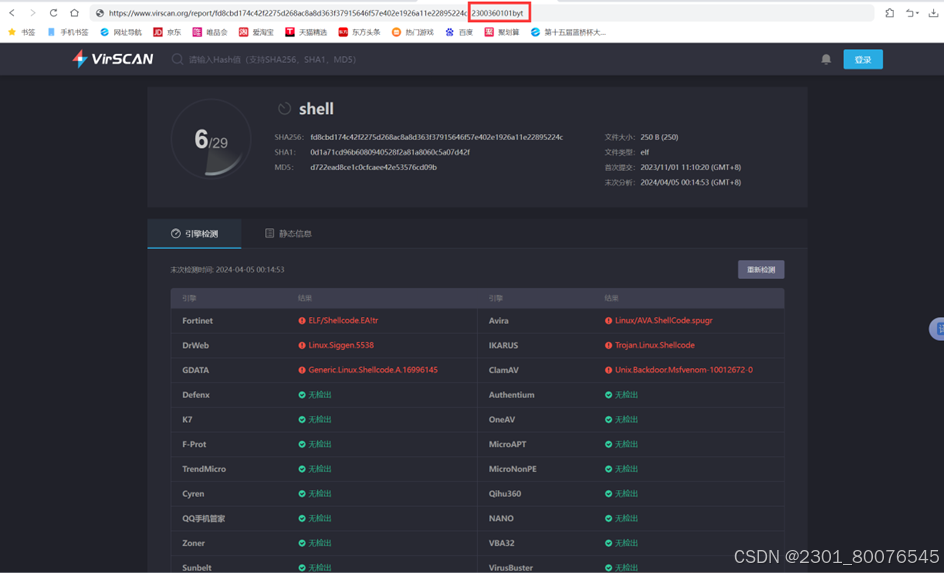Open the 爱淘宝 bookmark

(x=256, y=32)
